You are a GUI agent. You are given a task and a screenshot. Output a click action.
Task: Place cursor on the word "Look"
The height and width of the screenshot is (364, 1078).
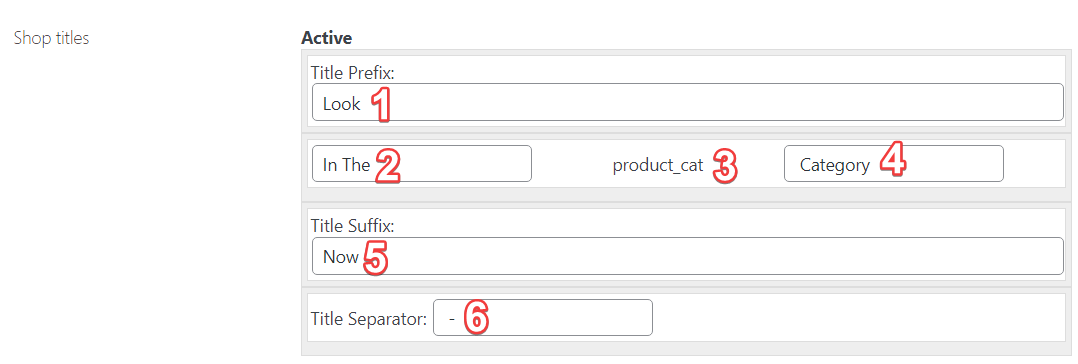342,104
